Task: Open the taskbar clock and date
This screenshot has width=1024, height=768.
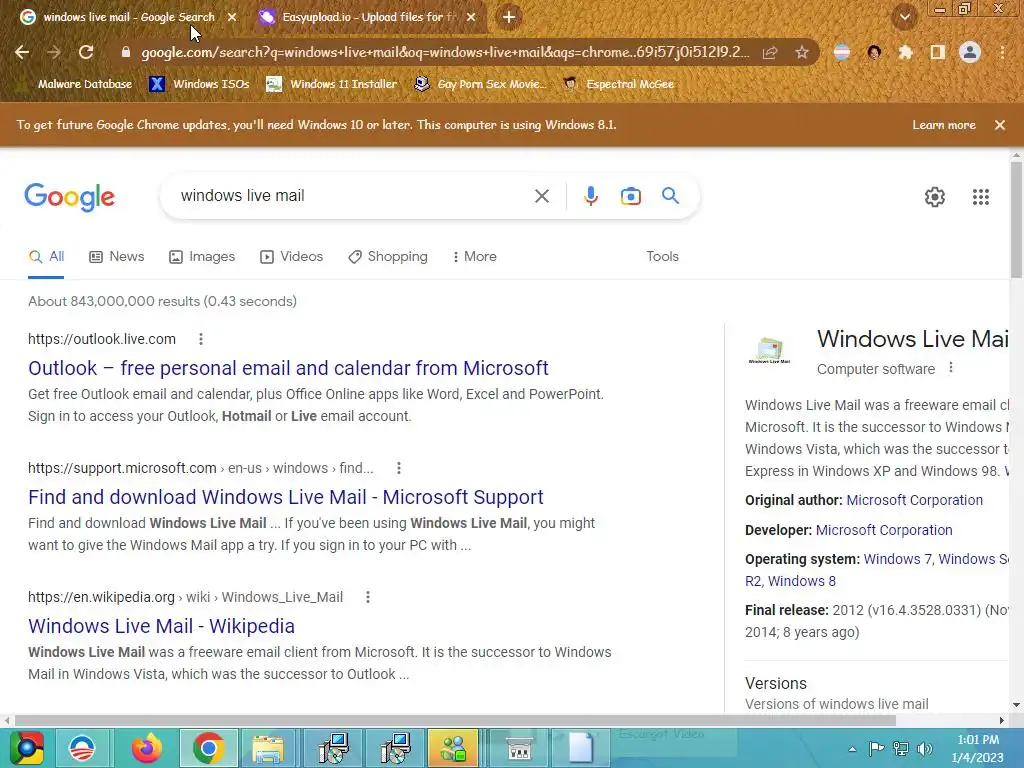Action: click(x=978, y=748)
